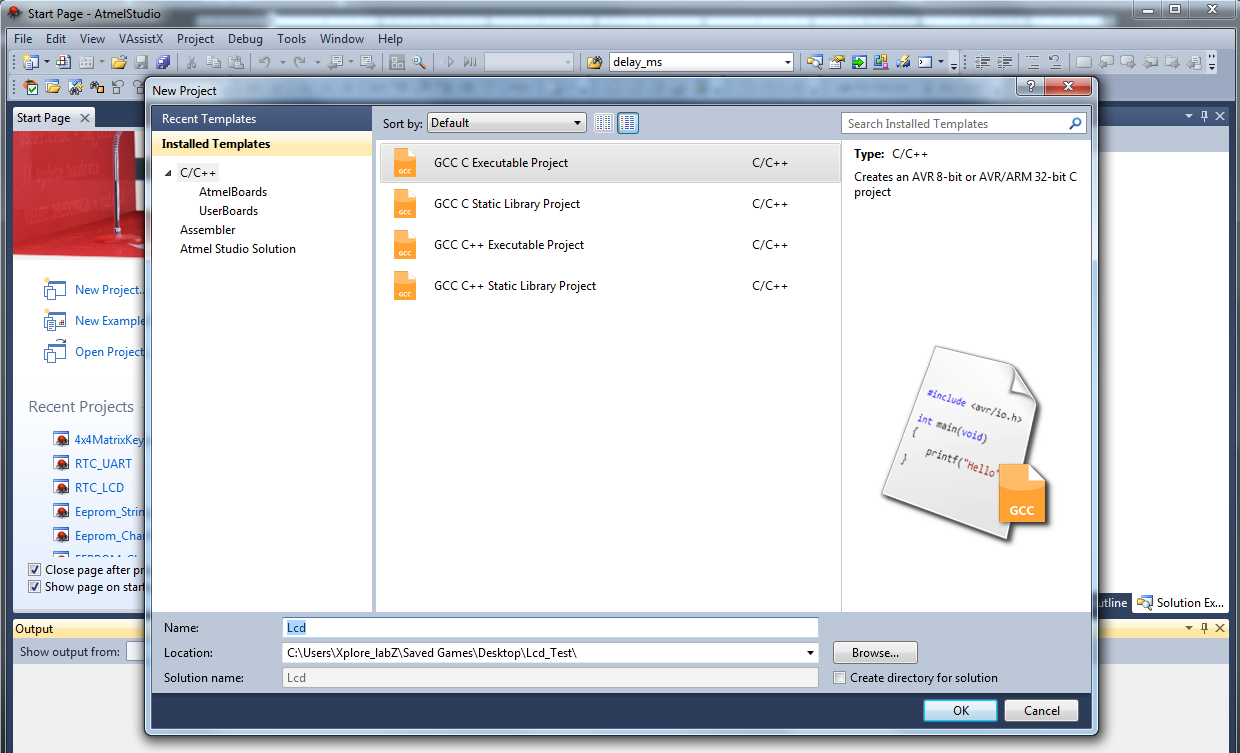Image resolution: width=1240 pixels, height=753 pixels.
Task: Click the Solution Explorer toolbar icon
Action: [x=814, y=62]
